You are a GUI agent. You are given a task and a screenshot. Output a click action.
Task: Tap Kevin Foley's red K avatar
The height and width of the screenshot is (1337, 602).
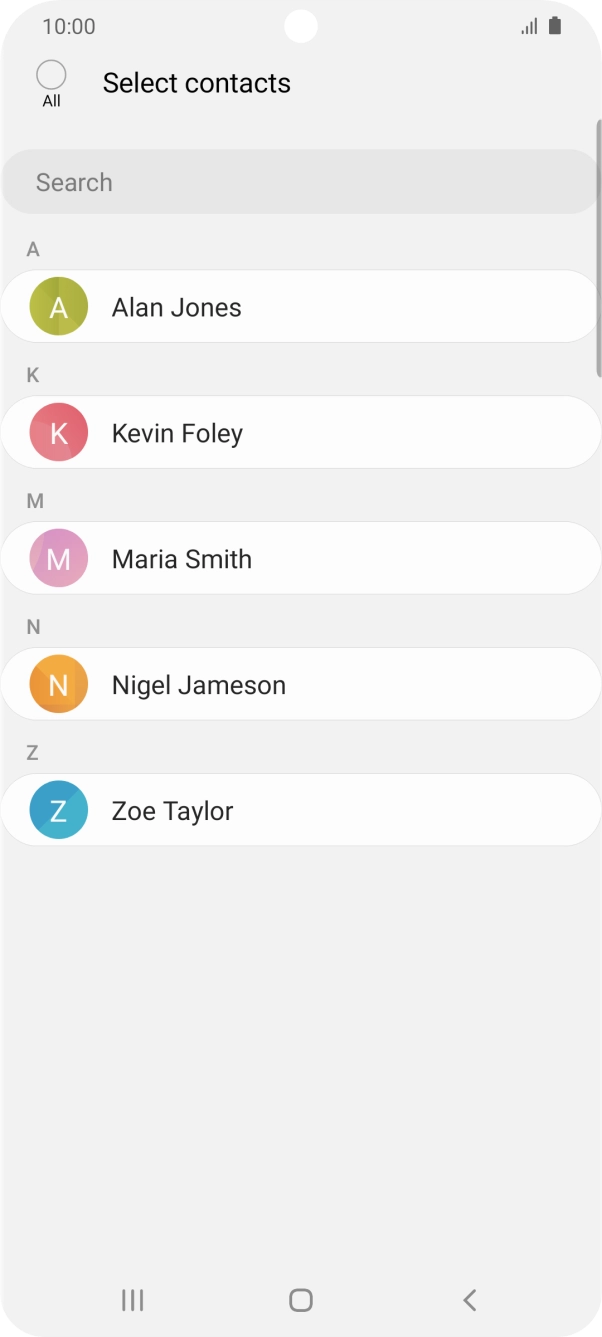59,432
